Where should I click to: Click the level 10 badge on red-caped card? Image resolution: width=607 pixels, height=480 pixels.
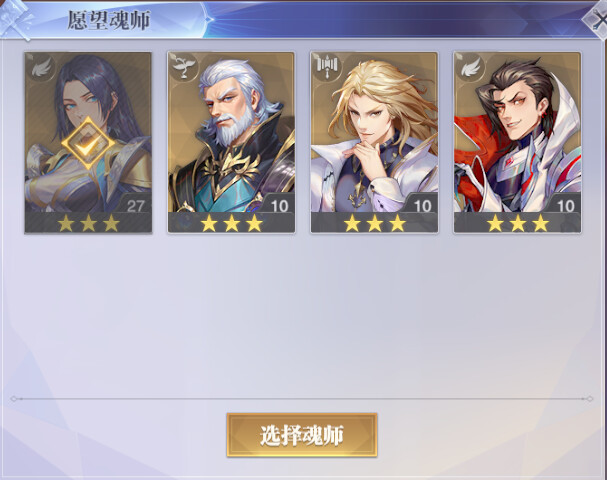(566, 206)
